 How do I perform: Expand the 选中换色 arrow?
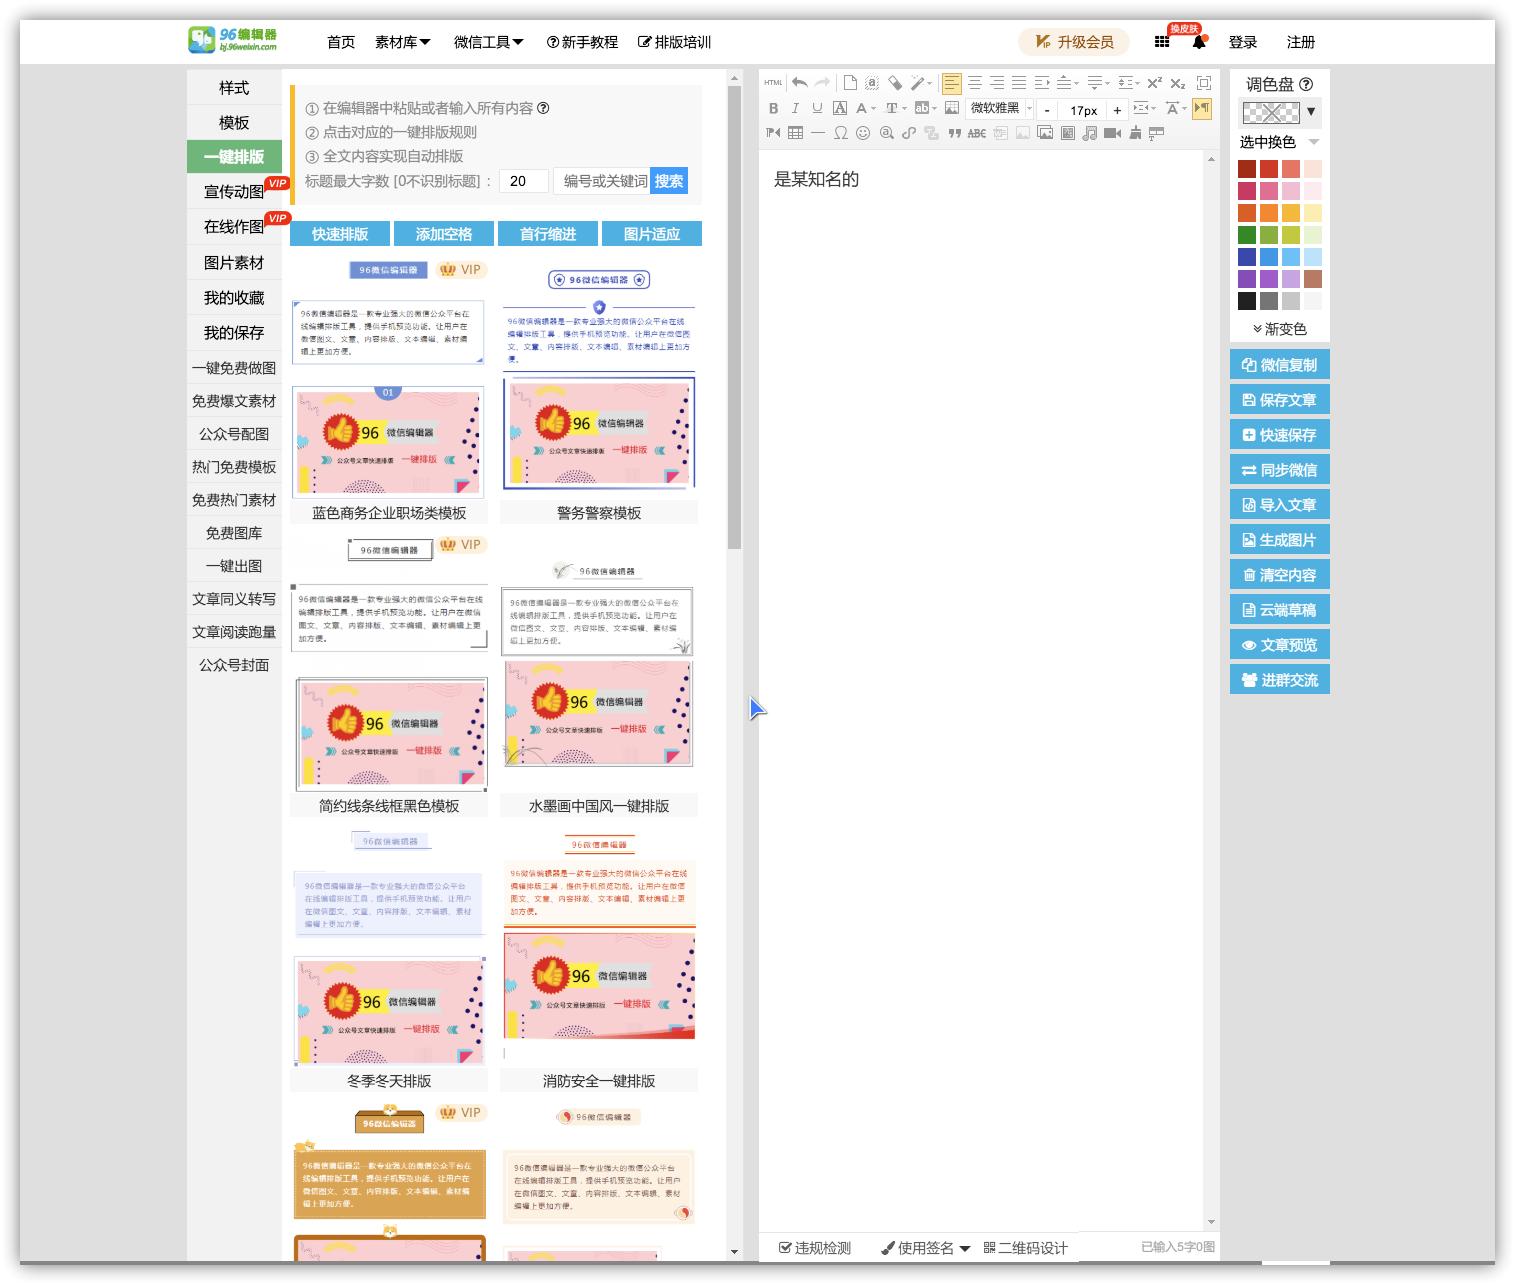1314,142
